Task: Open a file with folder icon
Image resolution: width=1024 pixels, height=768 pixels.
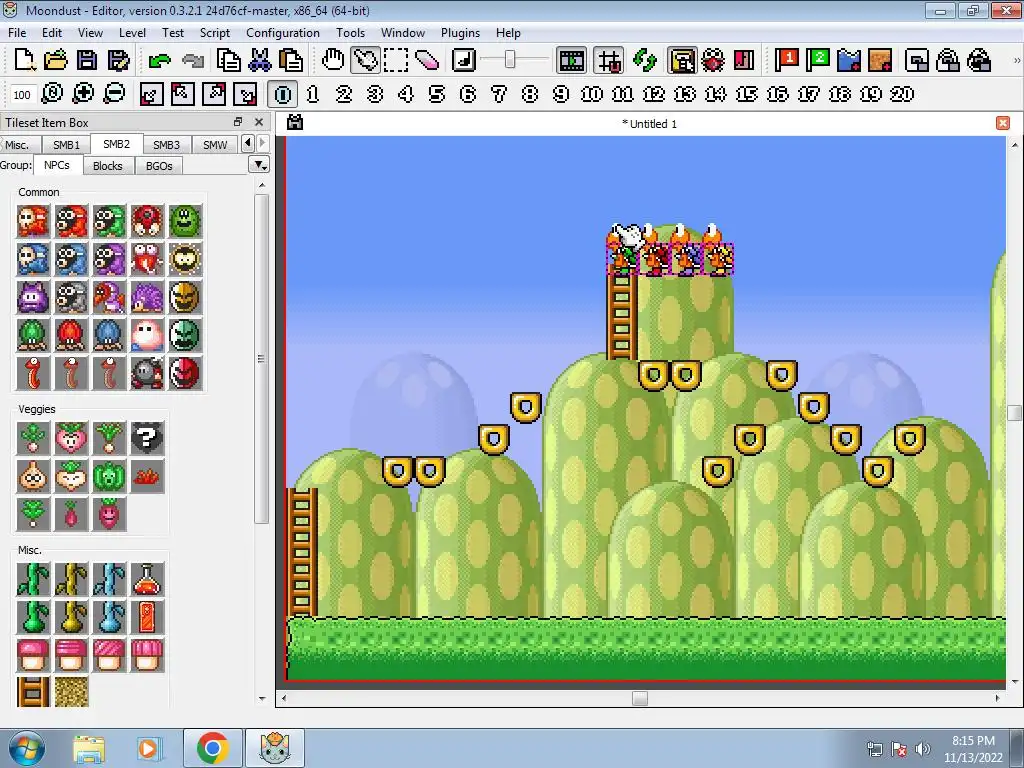Action: (56, 60)
